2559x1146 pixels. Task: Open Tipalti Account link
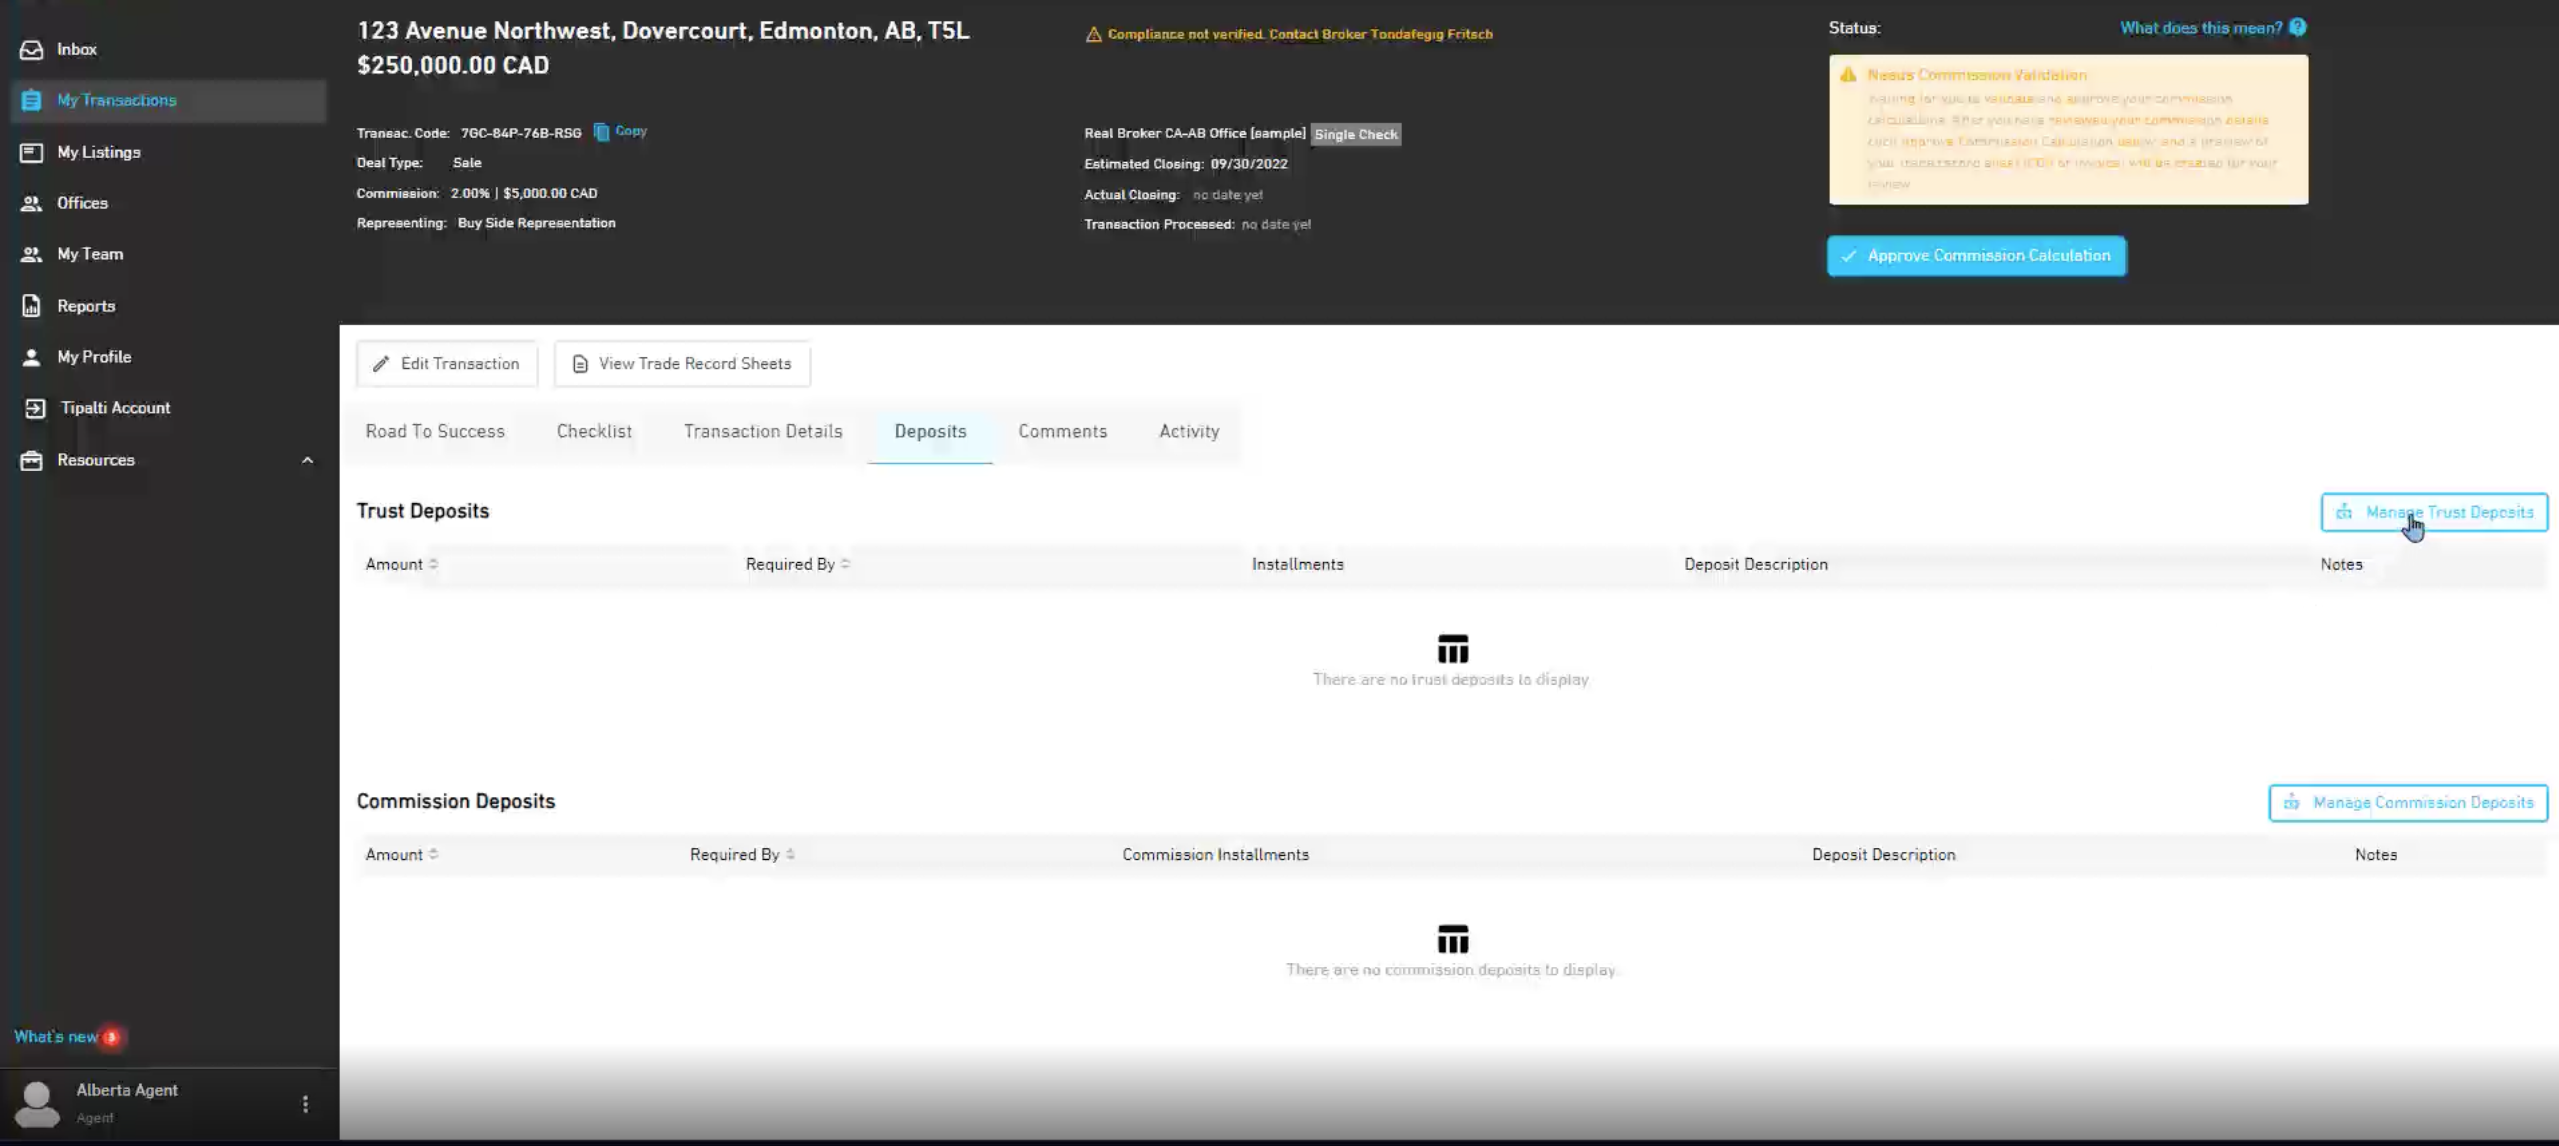[x=115, y=408]
